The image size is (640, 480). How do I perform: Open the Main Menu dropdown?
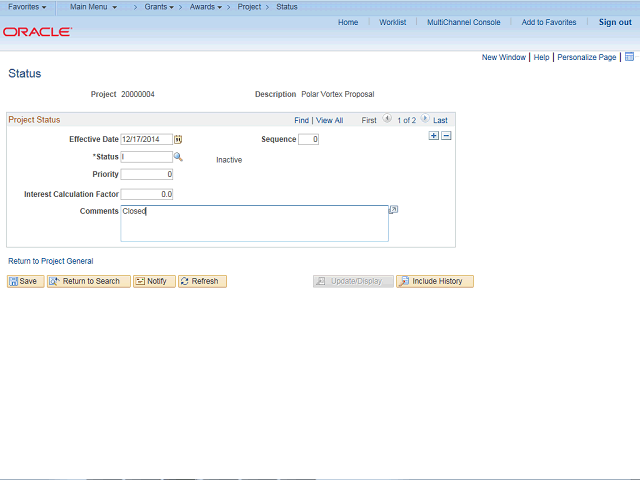(x=93, y=7)
